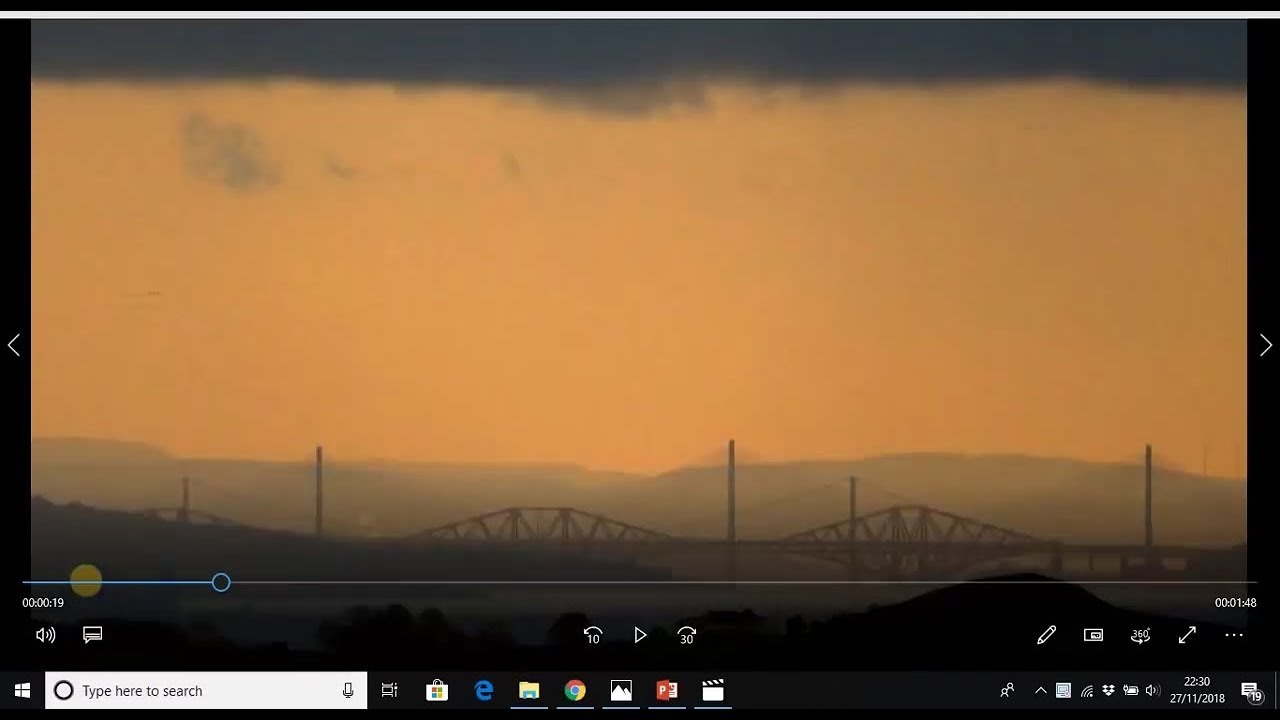Open the Windows Start menu
This screenshot has width=1280, height=720.
[22, 691]
